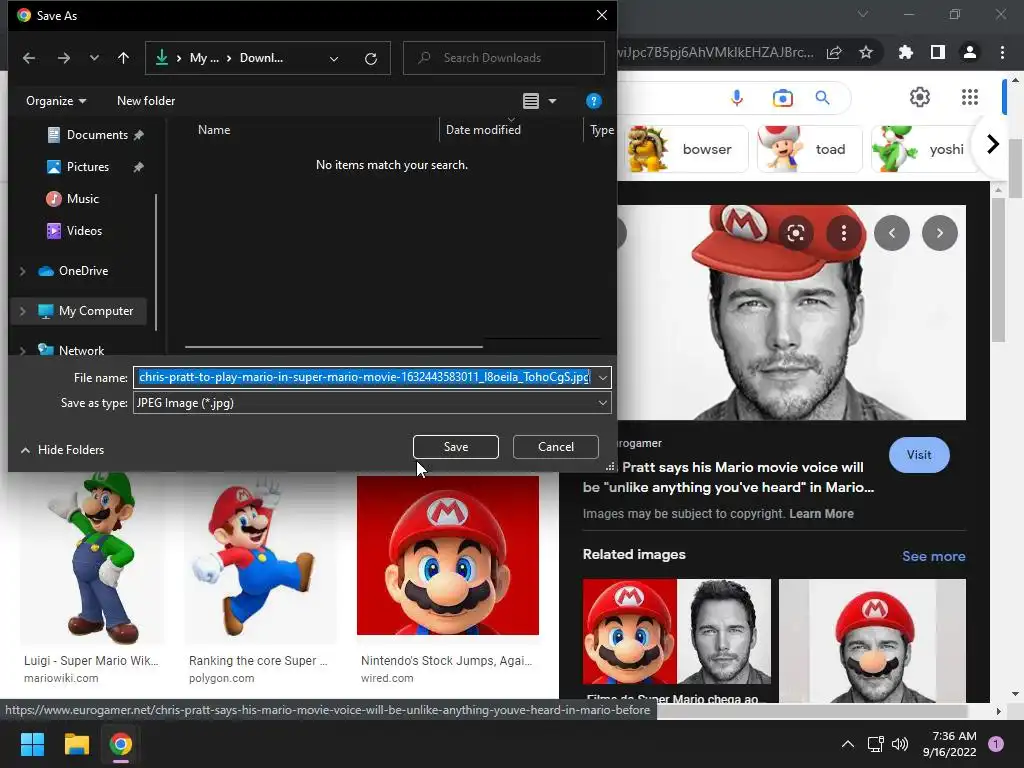Open the polygon.com jumping Mario result
The width and height of the screenshot is (1024, 768).
tap(261, 559)
